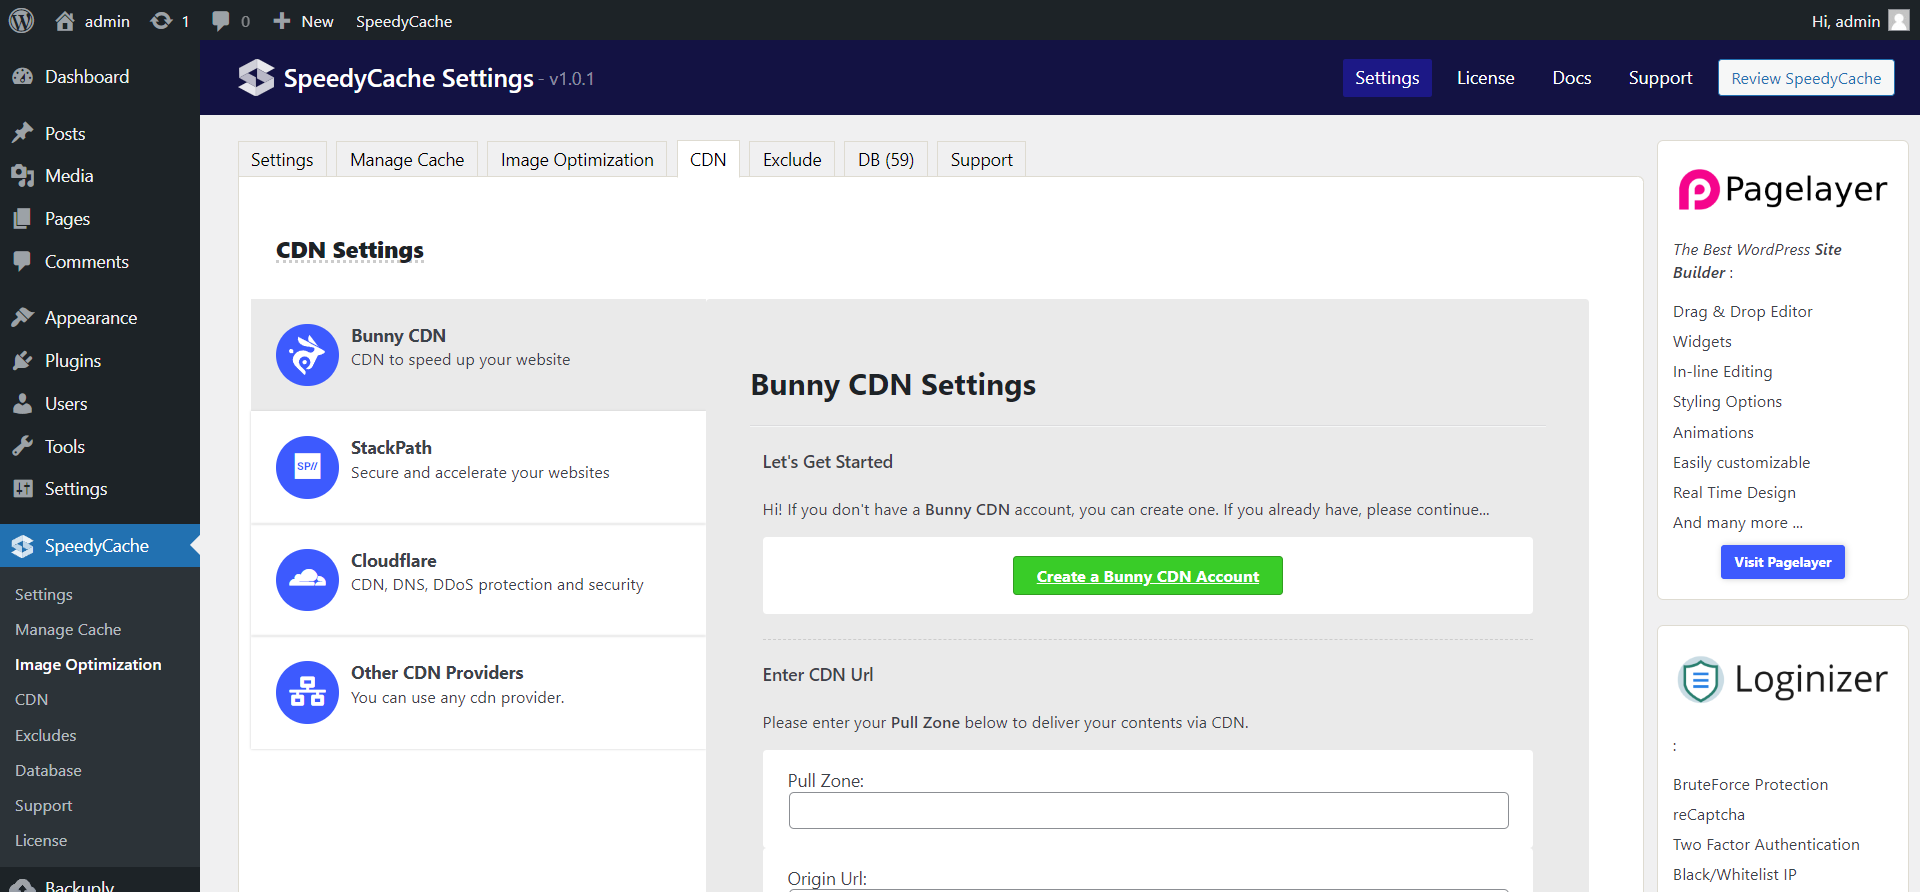This screenshot has width=1920, height=893.
Task: Click the admin user avatar
Action: (1898, 21)
